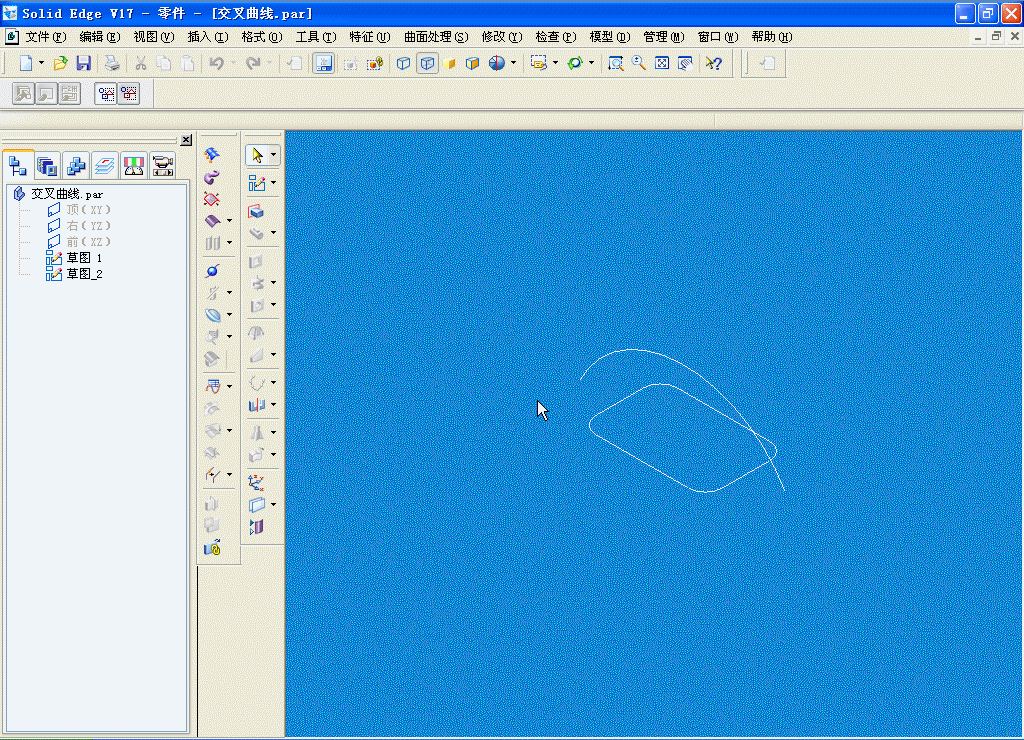Open the Cross Curve dropdown arrow
Viewport: 1024px width, 740px height.
click(229, 315)
